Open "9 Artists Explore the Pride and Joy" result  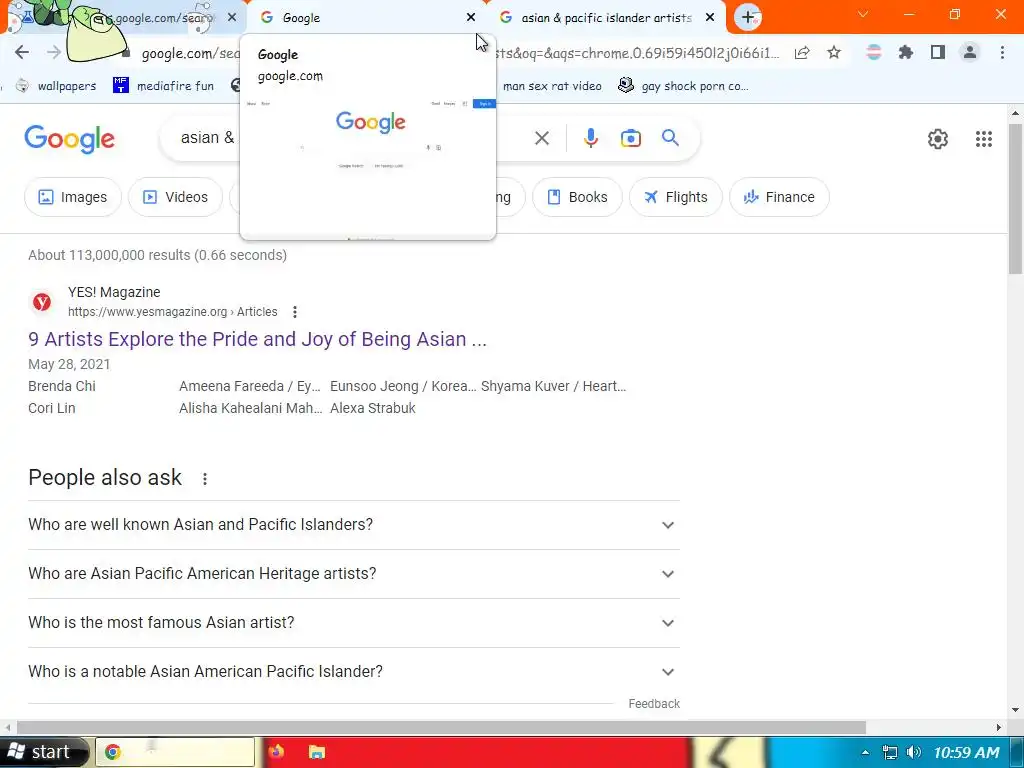pyautogui.click(x=257, y=340)
